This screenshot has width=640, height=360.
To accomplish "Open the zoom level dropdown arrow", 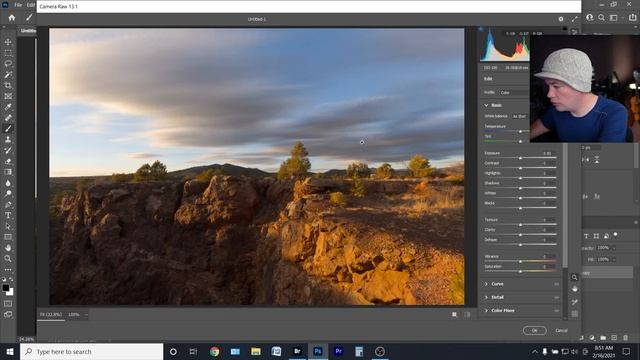I will click(x=86, y=315).
